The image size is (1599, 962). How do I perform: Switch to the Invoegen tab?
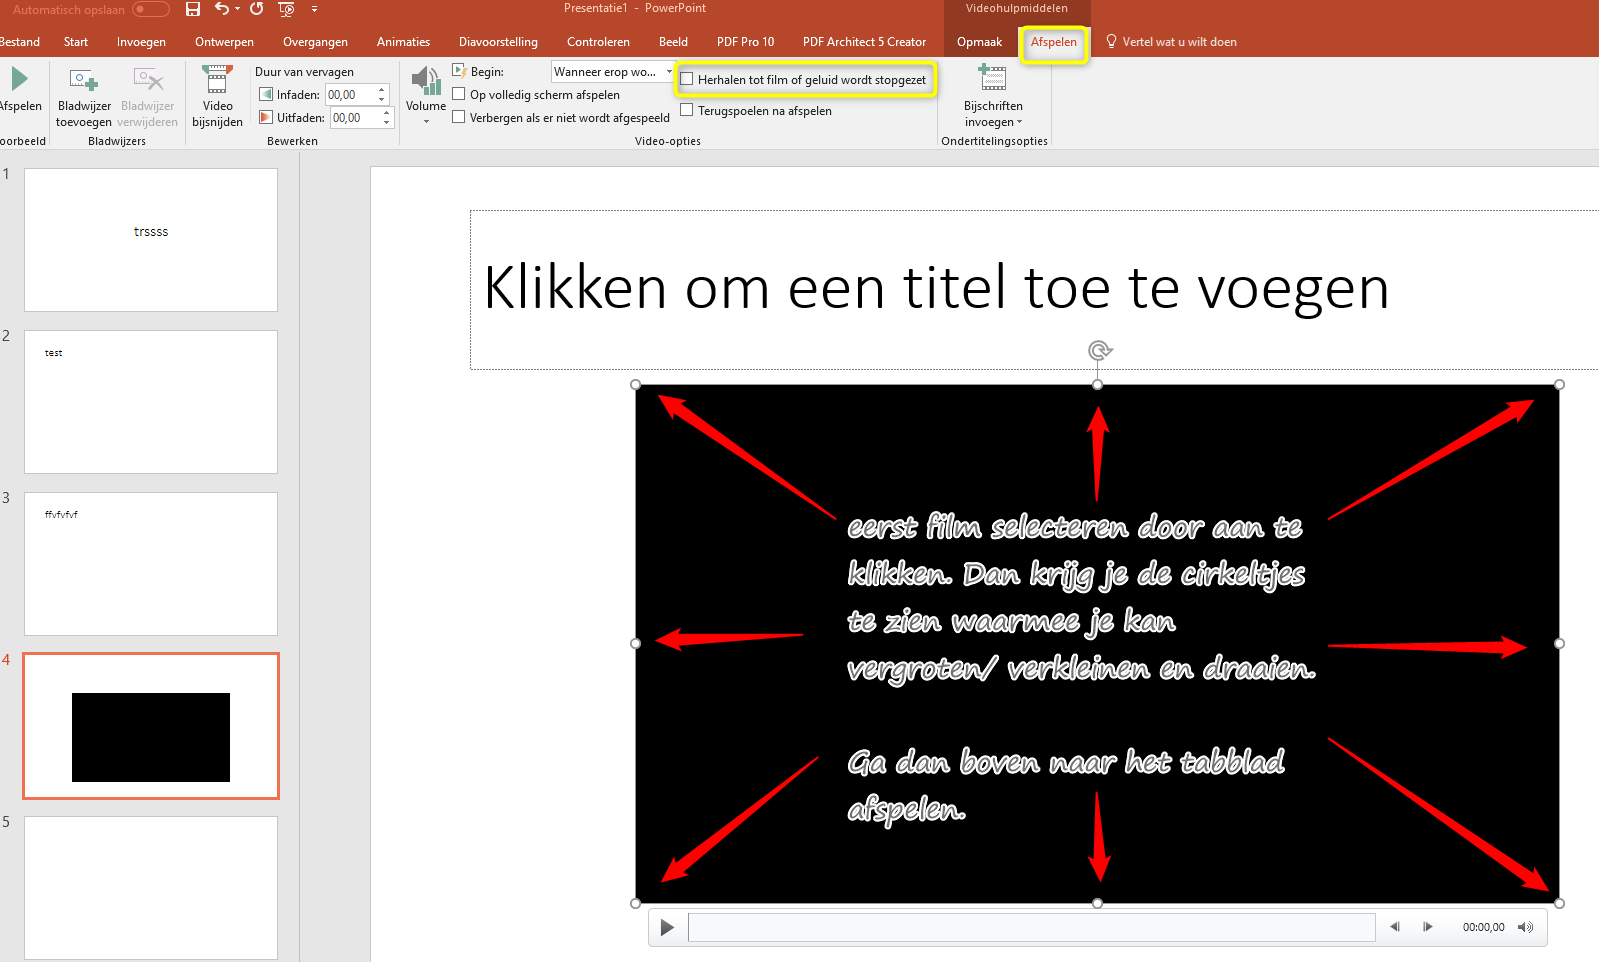(x=141, y=42)
